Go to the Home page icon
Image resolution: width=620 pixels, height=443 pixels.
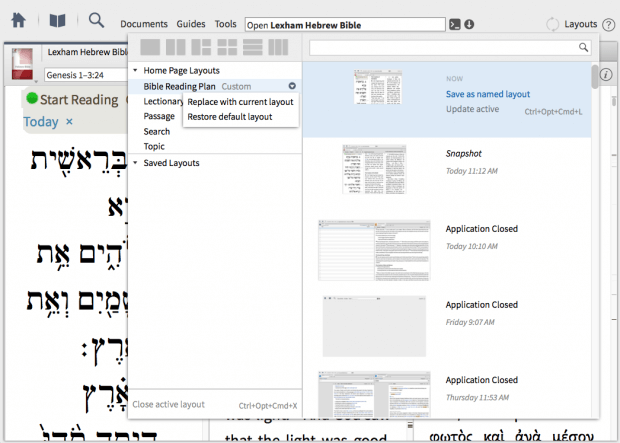(18, 21)
